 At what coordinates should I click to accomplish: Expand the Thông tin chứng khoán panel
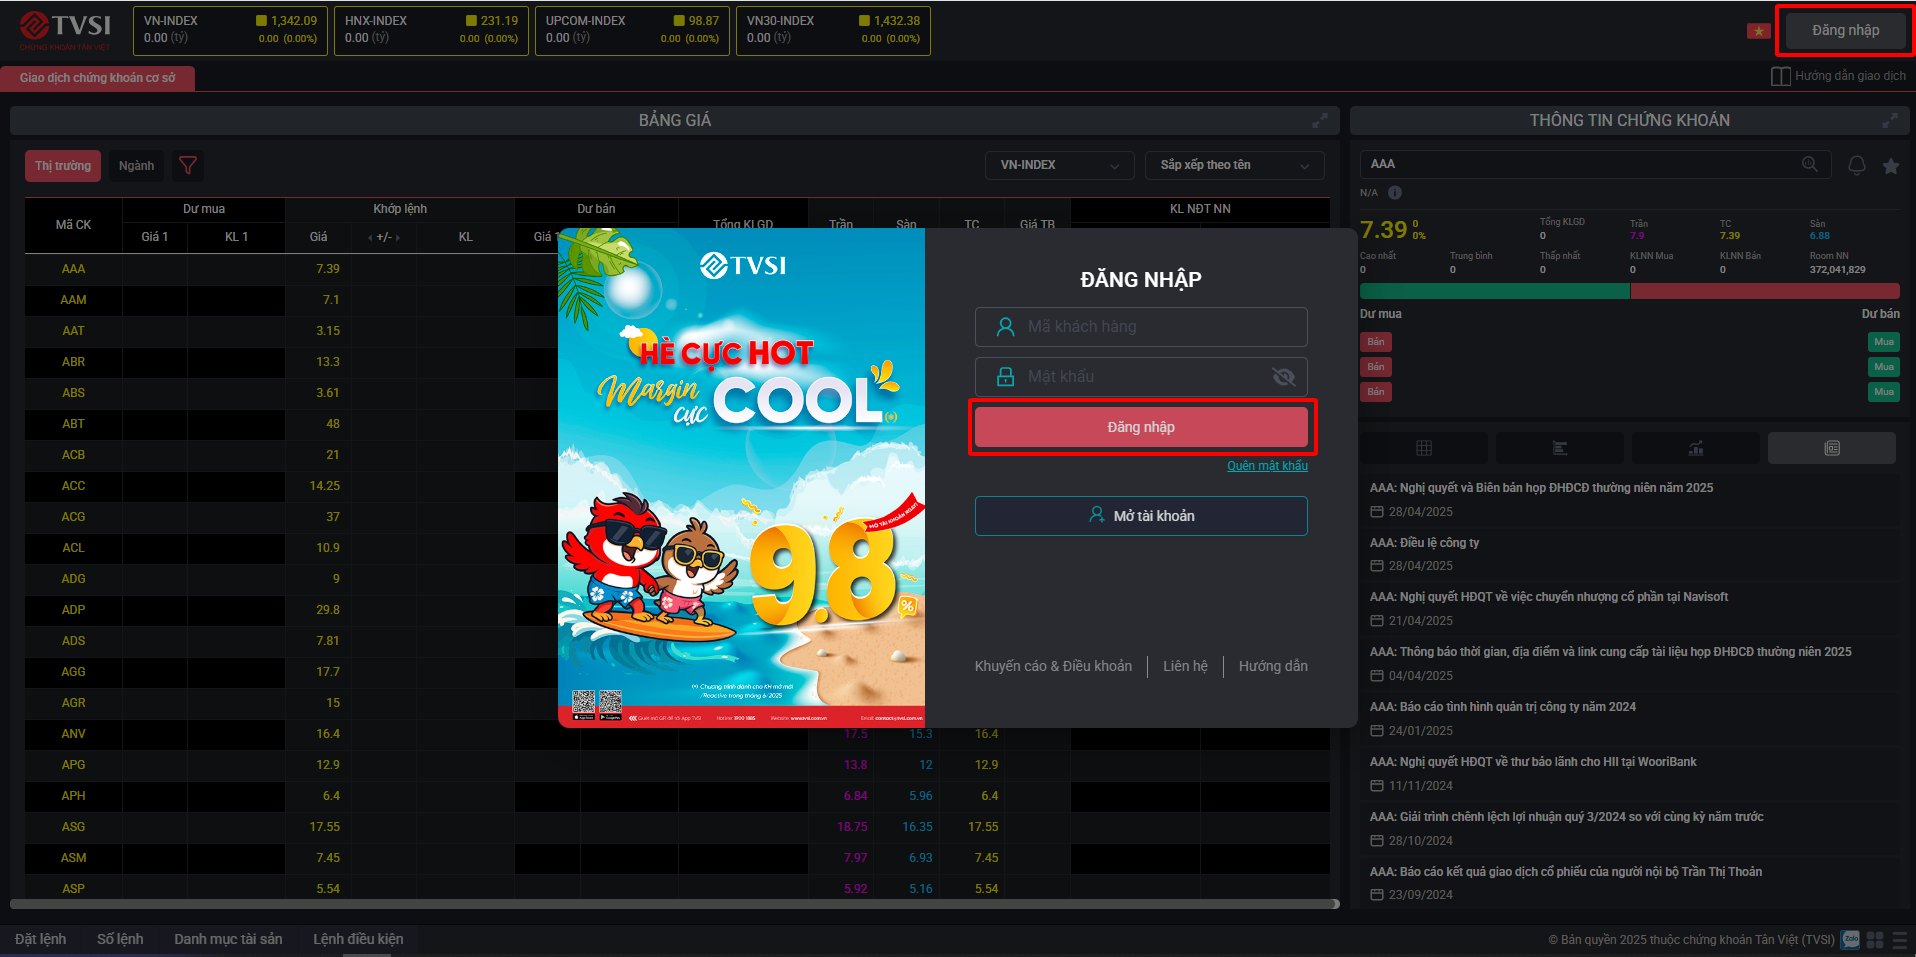pyautogui.click(x=1889, y=120)
